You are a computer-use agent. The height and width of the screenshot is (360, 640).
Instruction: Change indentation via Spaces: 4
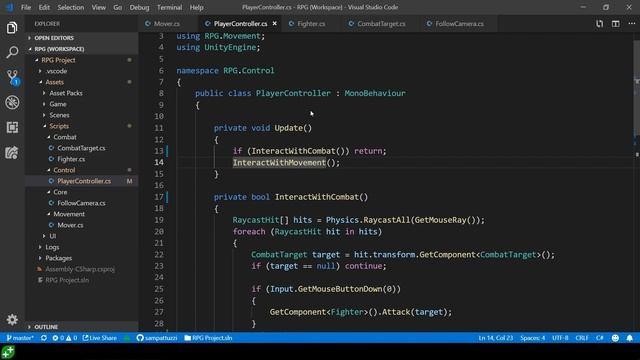(x=532, y=338)
